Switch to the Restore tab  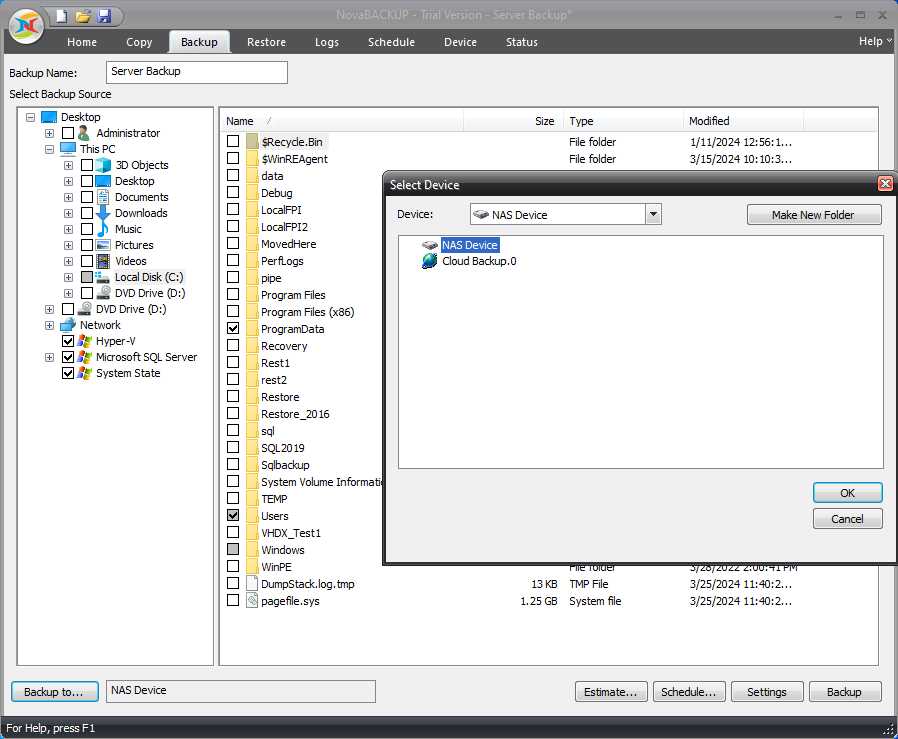point(266,42)
